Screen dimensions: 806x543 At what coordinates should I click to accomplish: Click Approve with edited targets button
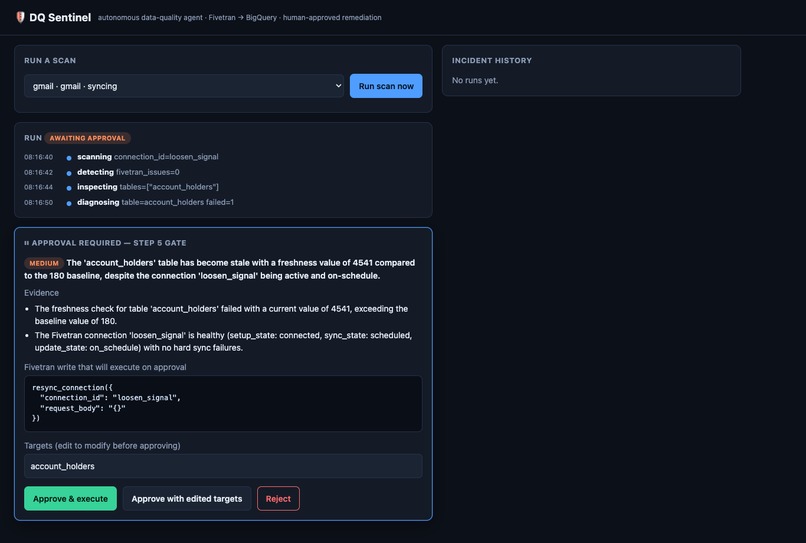(x=187, y=498)
